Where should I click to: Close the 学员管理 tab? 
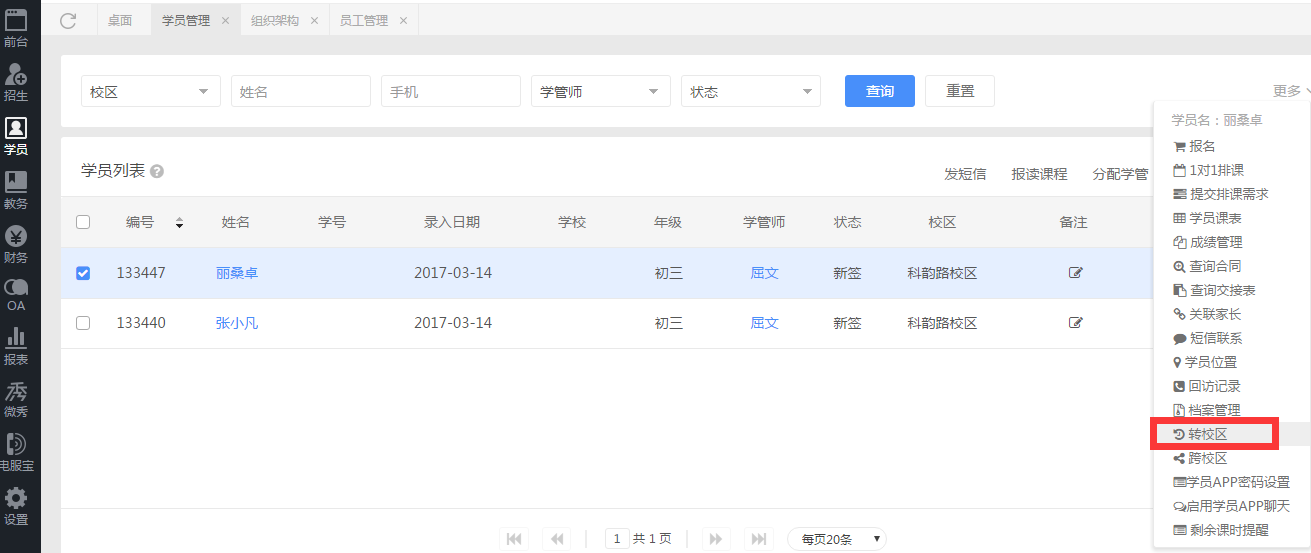pos(225,21)
